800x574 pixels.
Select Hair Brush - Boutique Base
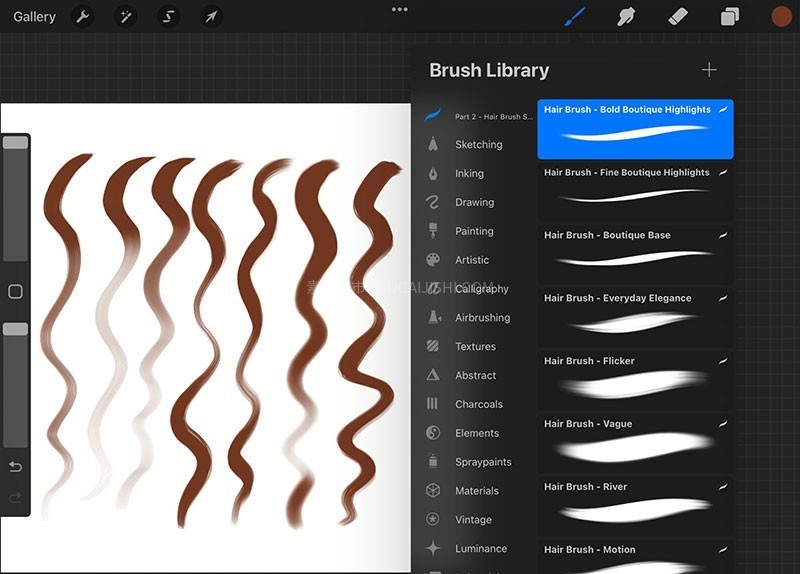635,255
